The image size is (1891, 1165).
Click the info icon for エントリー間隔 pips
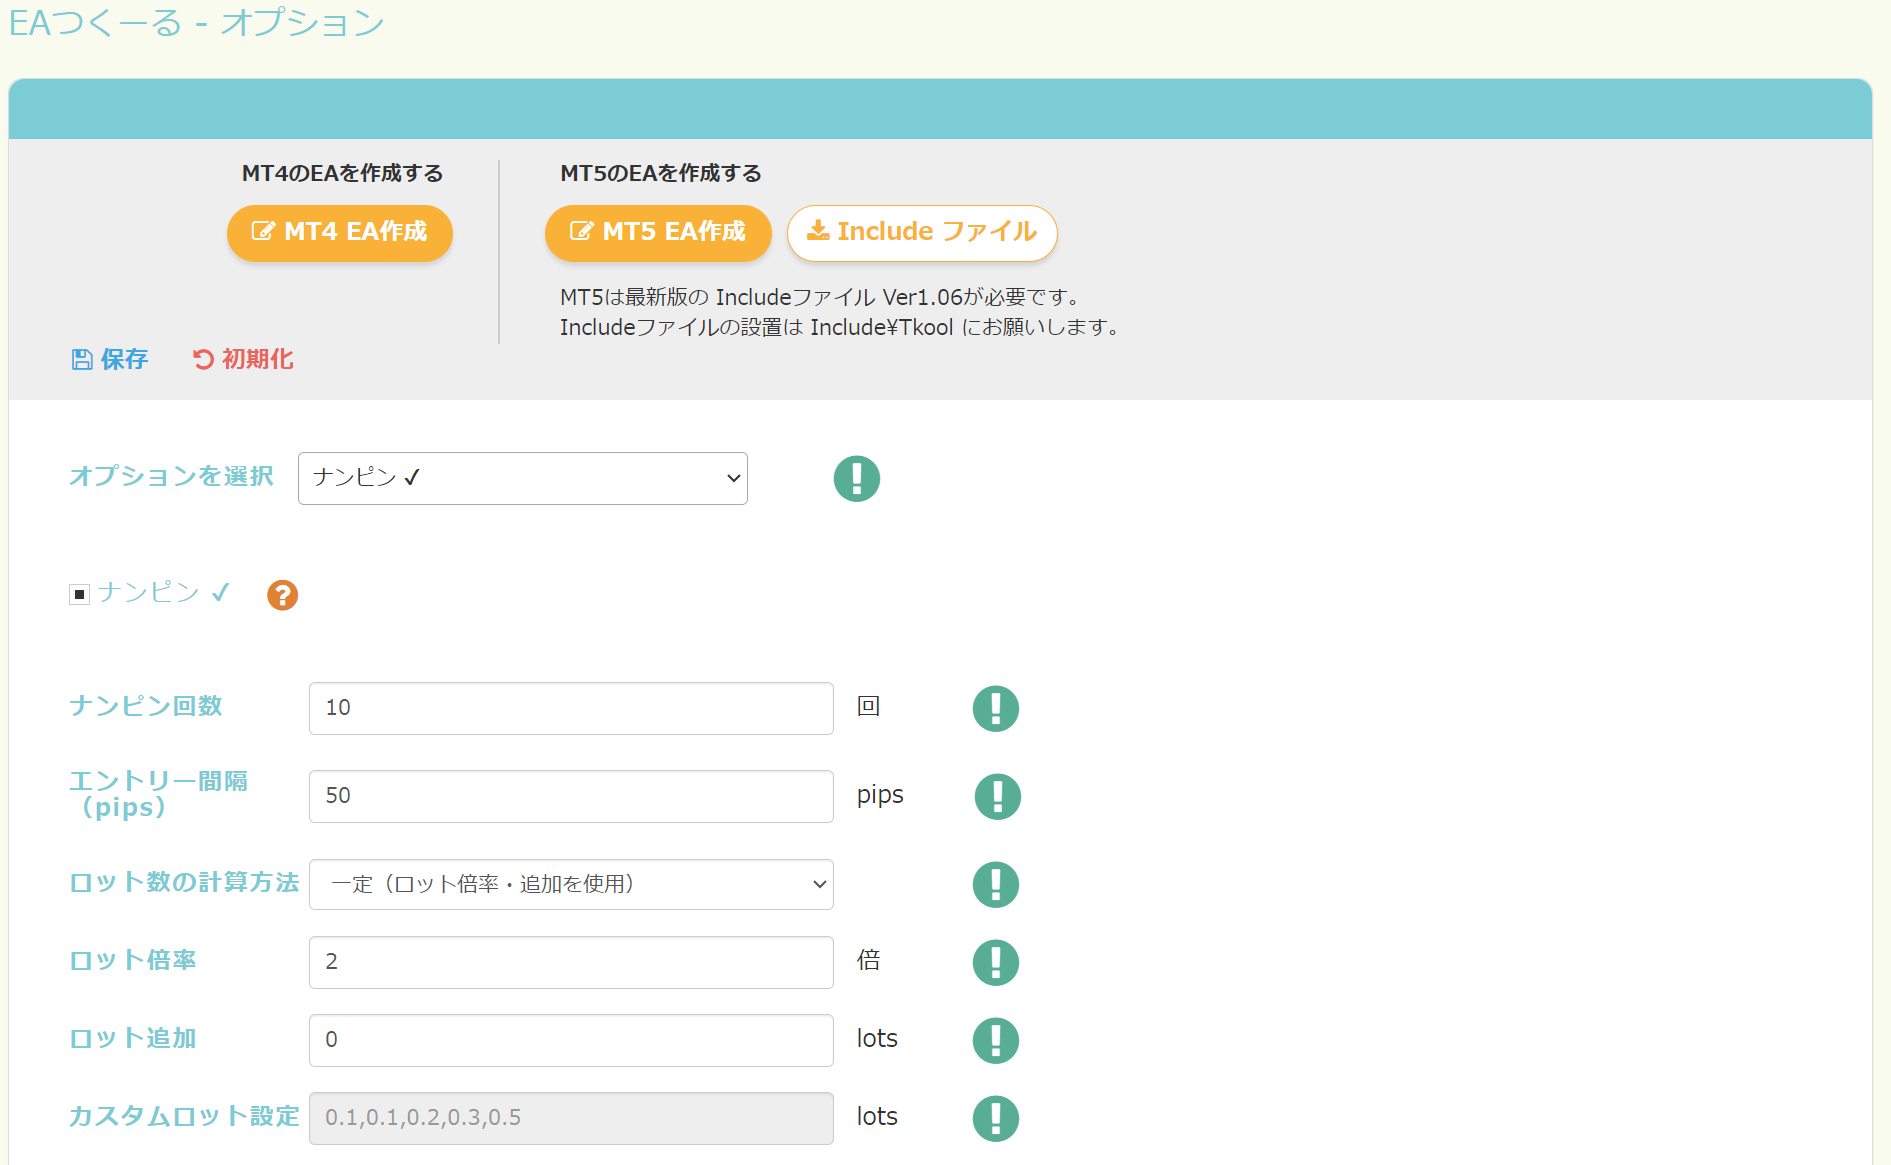[x=997, y=796]
